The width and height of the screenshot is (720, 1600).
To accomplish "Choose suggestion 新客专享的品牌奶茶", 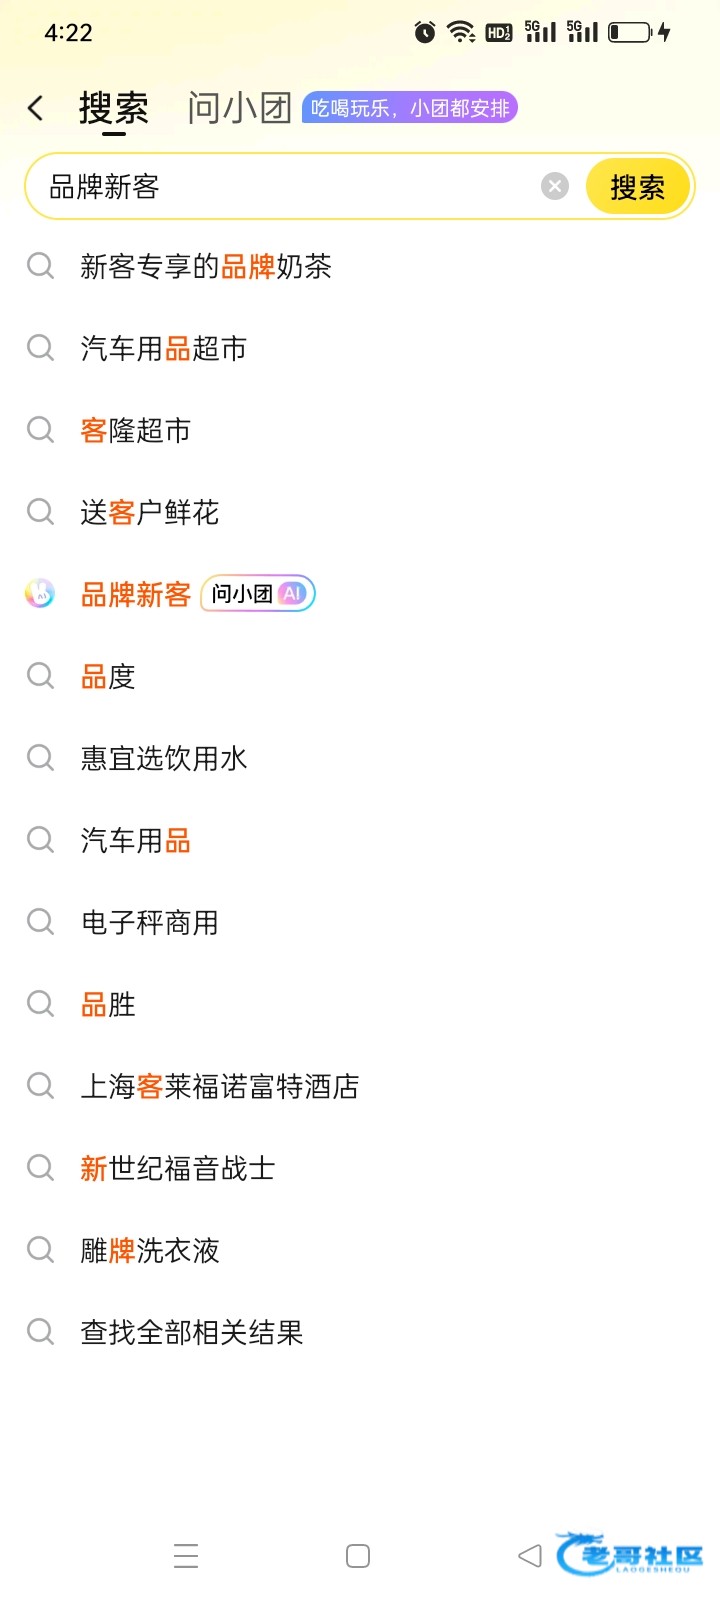I will [206, 267].
